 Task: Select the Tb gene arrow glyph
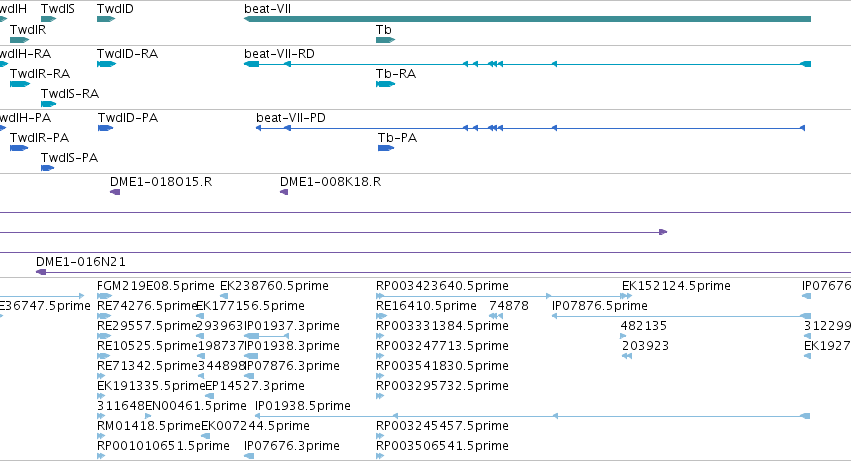(x=385, y=40)
